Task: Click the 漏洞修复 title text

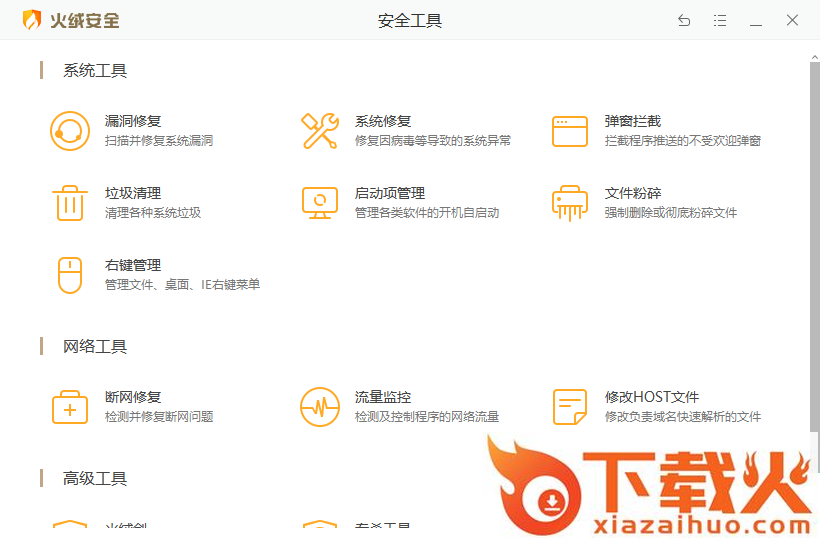Action: pos(133,121)
